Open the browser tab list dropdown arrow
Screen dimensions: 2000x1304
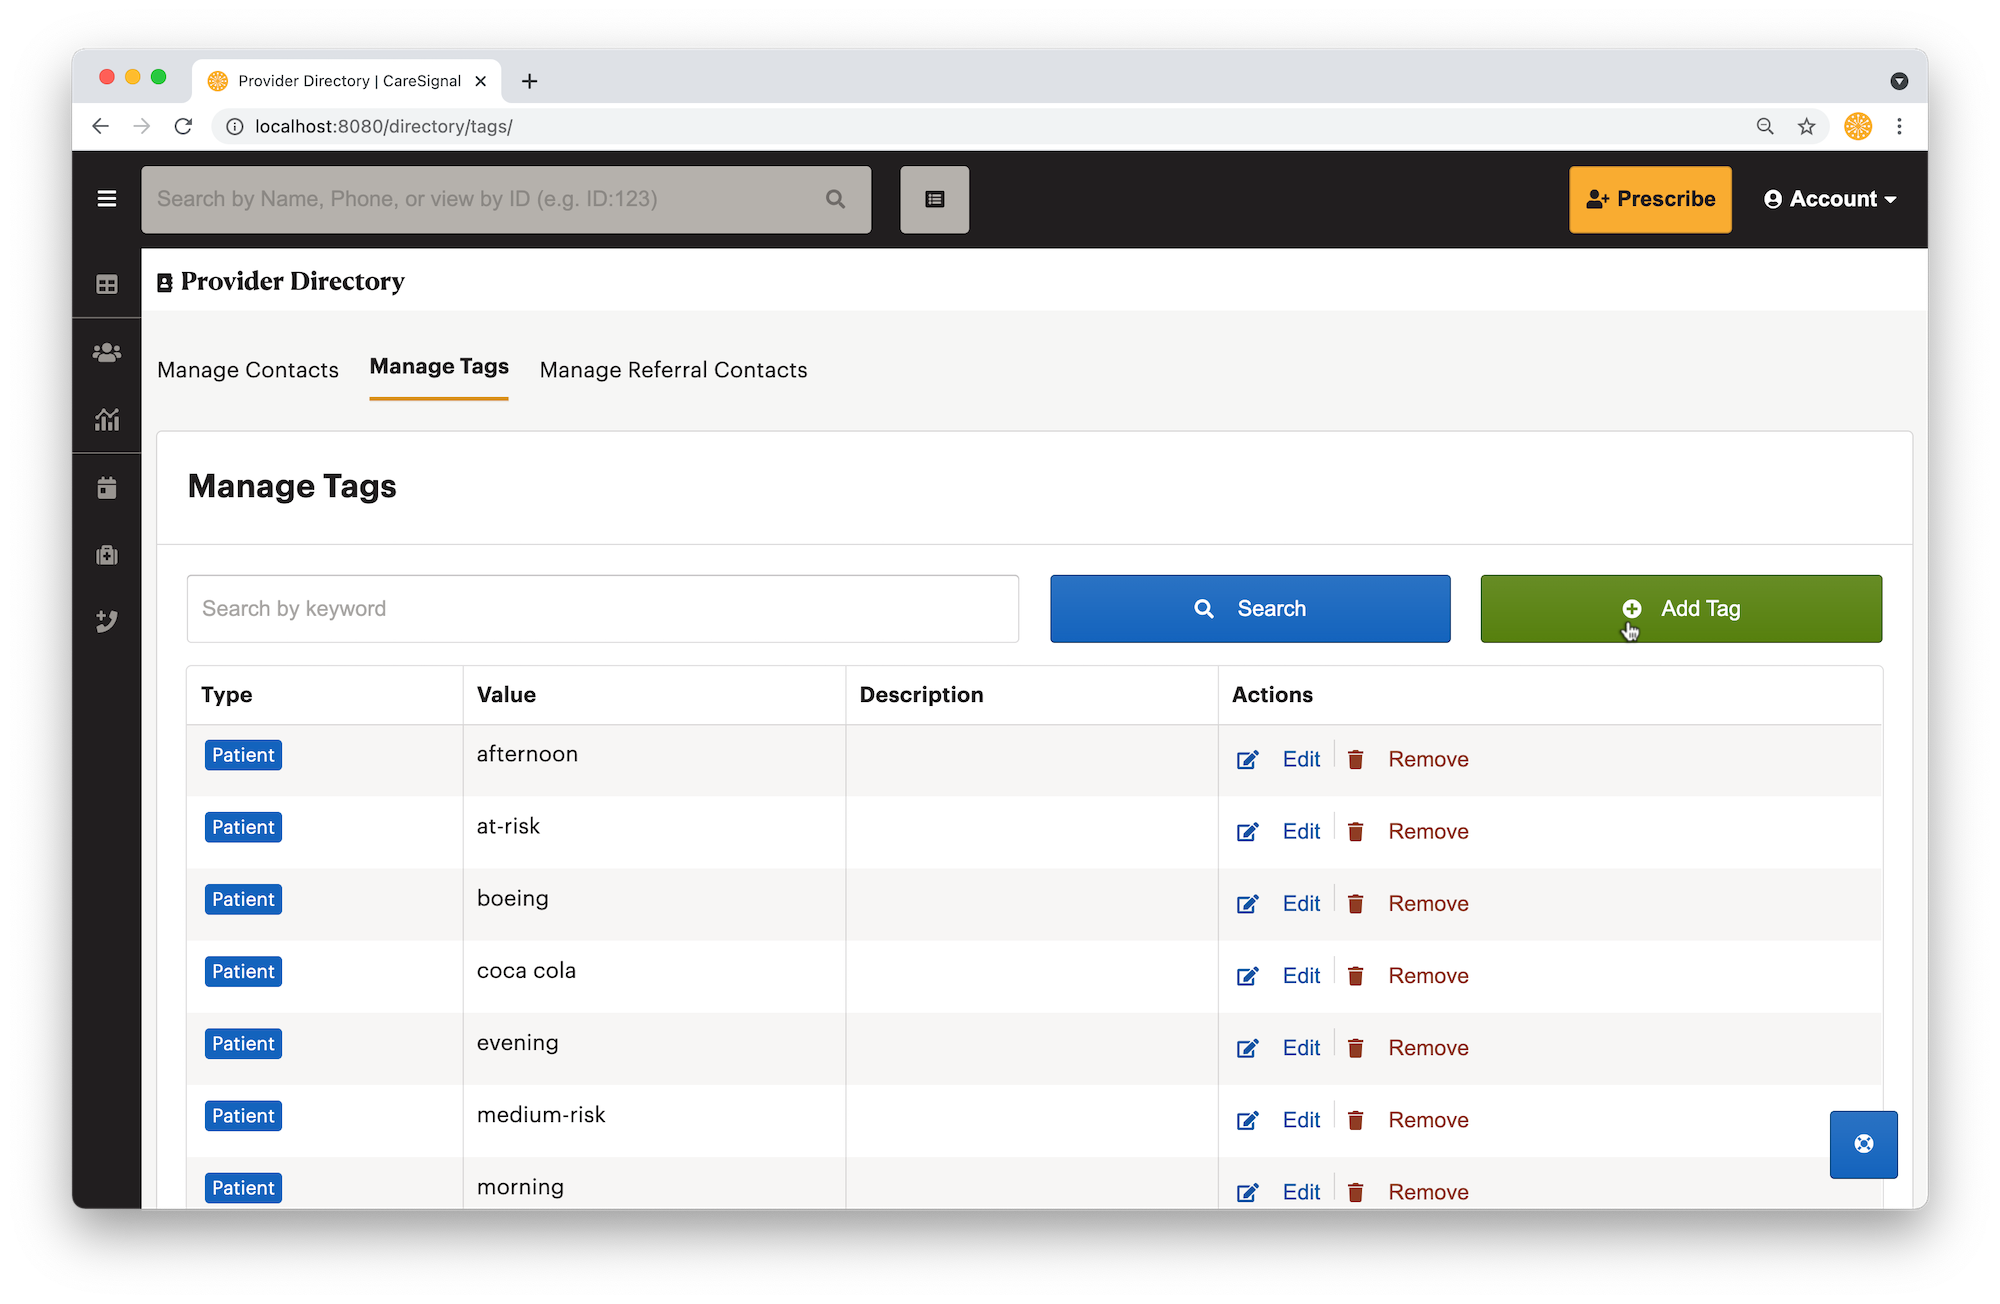coord(1899,81)
